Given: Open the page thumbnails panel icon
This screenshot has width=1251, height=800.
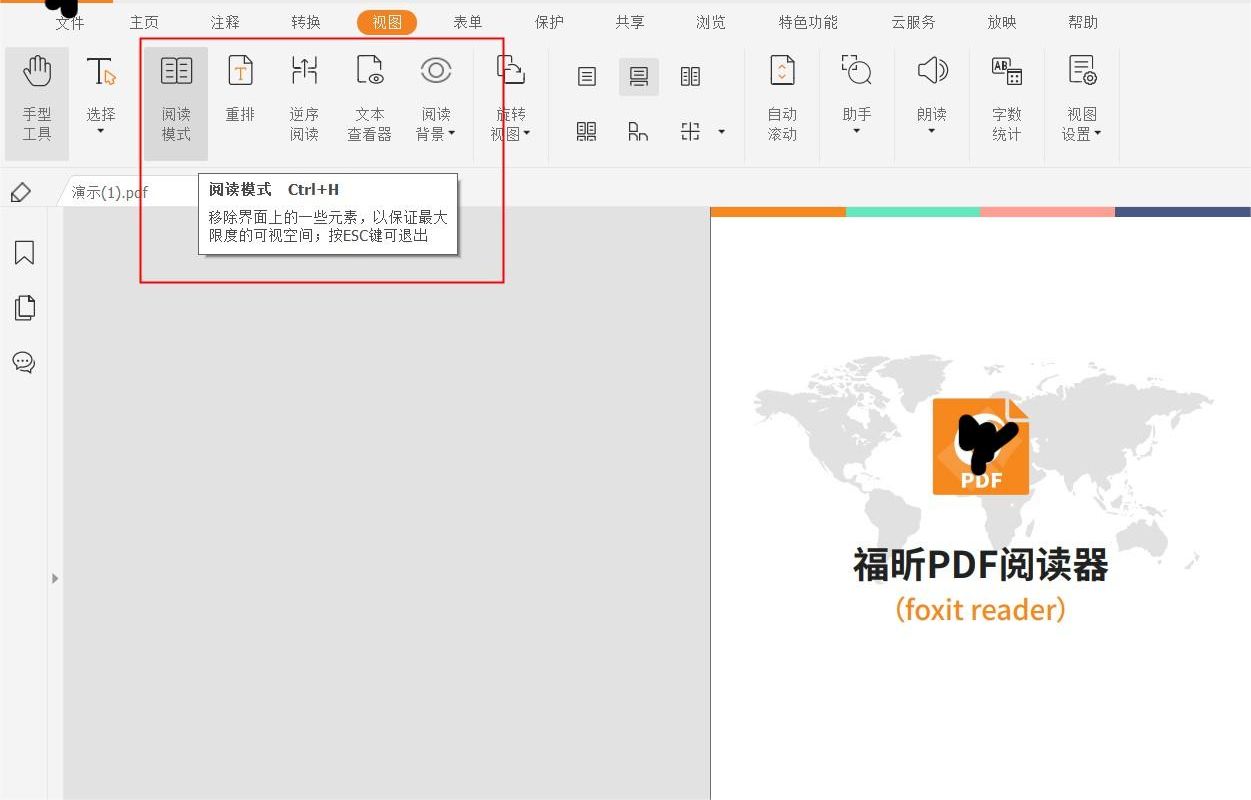Looking at the screenshot, I should point(24,308).
